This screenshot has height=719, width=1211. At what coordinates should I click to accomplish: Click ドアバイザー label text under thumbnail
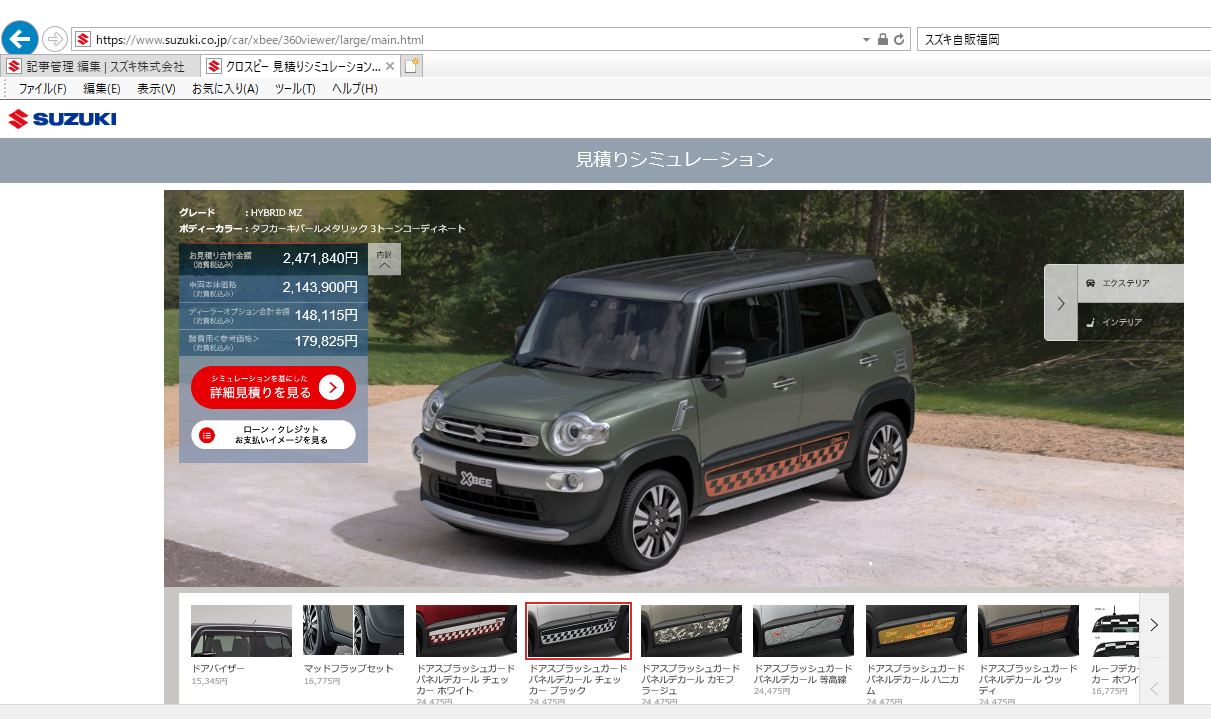coord(218,669)
